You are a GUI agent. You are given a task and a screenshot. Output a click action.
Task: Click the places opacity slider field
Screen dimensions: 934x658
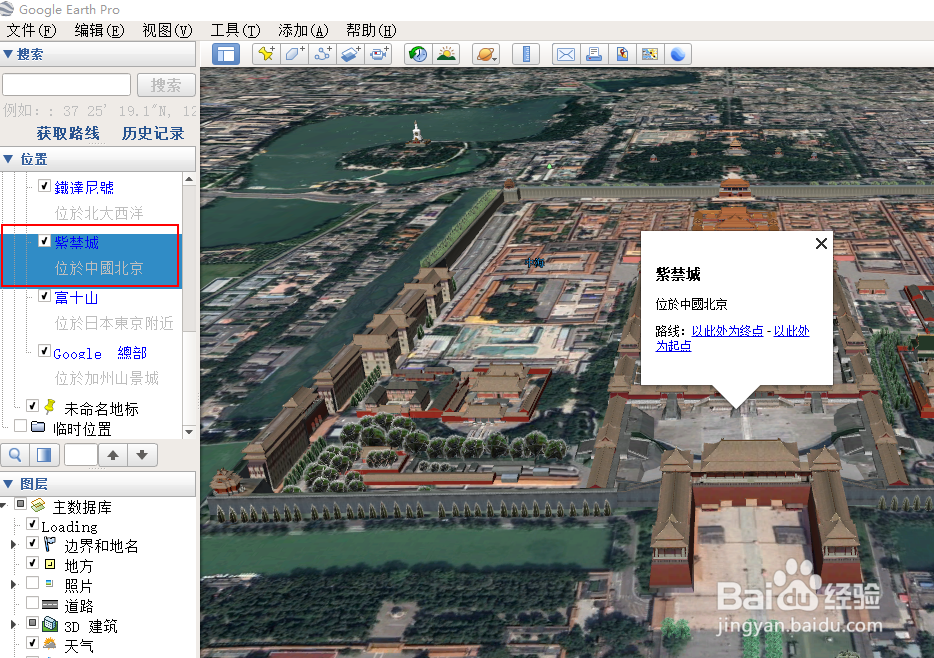(x=80, y=455)
